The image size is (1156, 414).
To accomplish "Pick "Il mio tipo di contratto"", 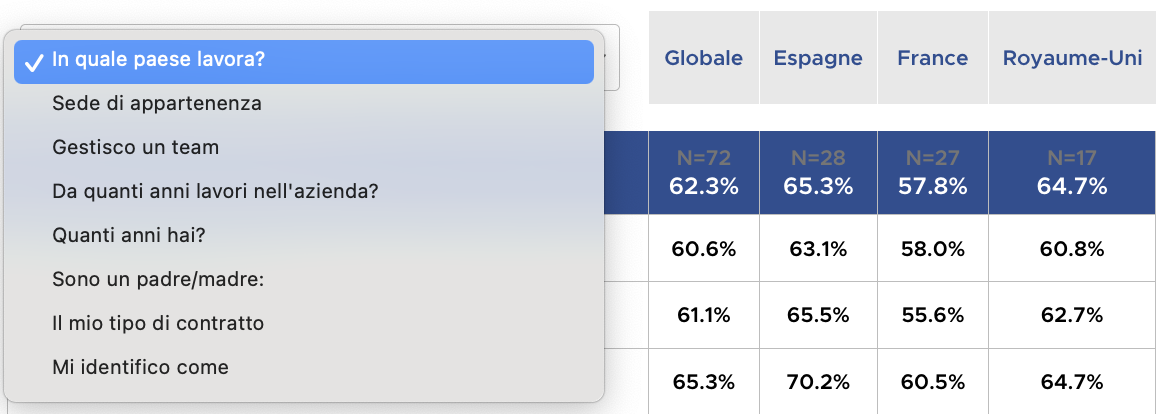I will [158, 324].
